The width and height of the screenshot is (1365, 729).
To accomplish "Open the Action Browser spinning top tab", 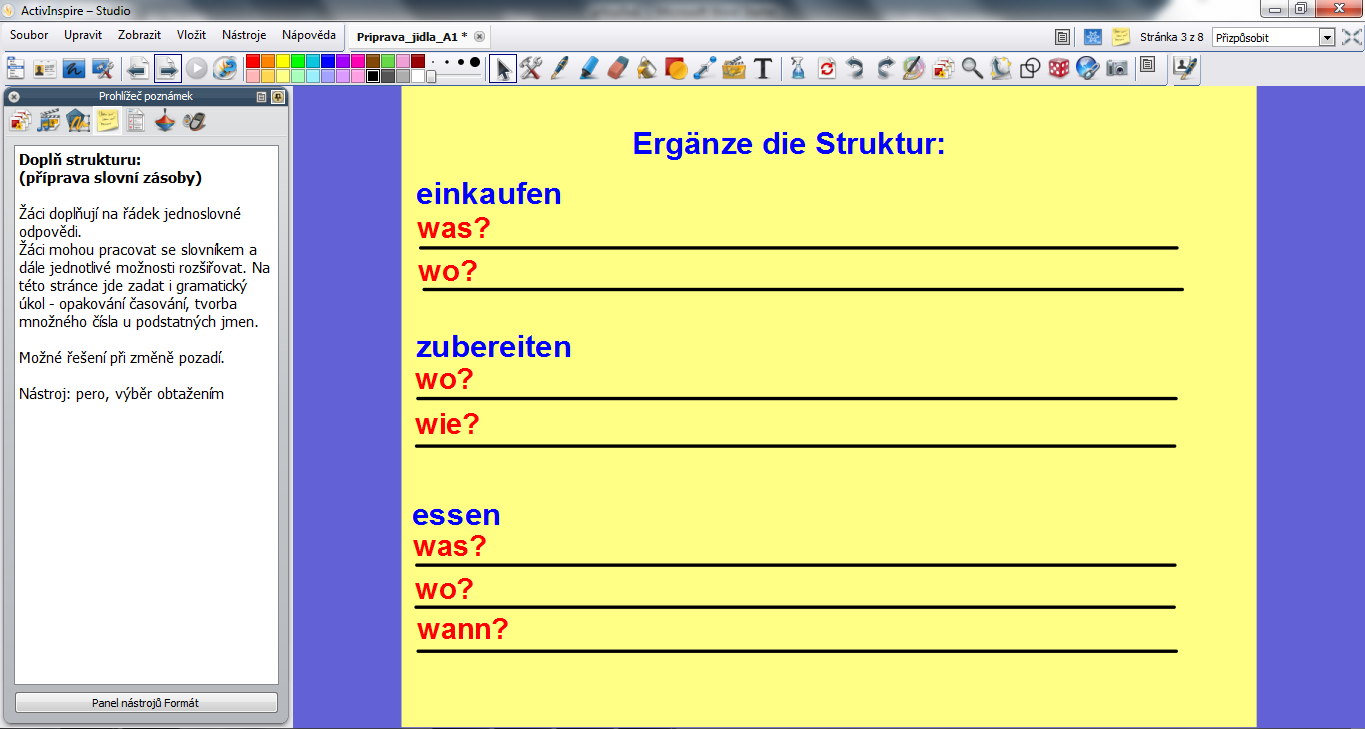I will (x=165, y=121).
